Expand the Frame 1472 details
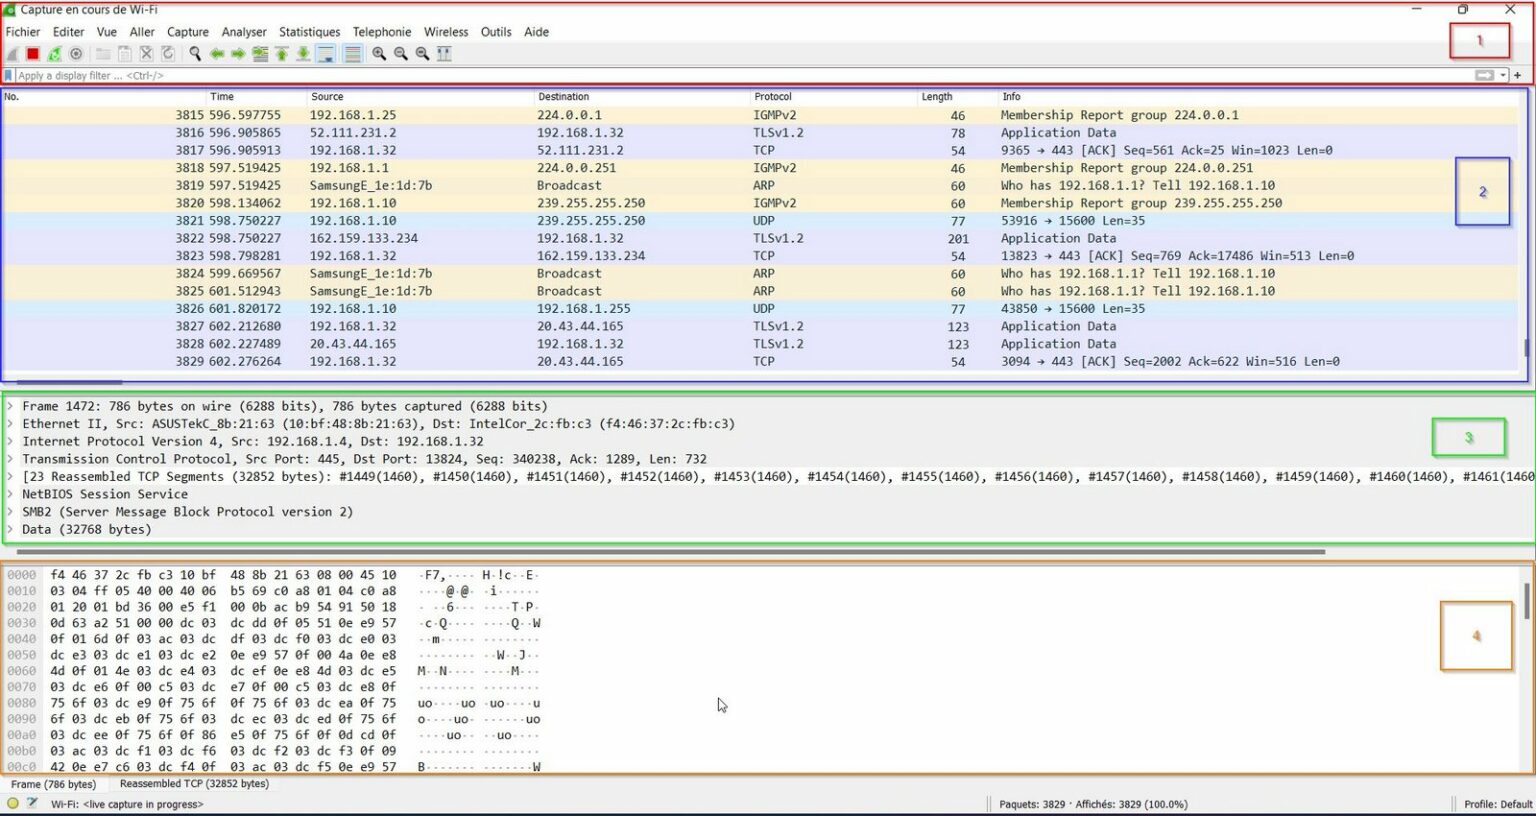This screenshot has height=816, width=1536. [10, 406]
